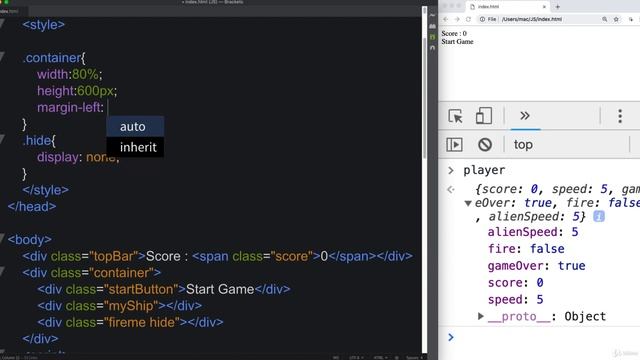Click the 'topBar' div line in editor
This screenshot has width=640, height=360.
tap(218, 256)
